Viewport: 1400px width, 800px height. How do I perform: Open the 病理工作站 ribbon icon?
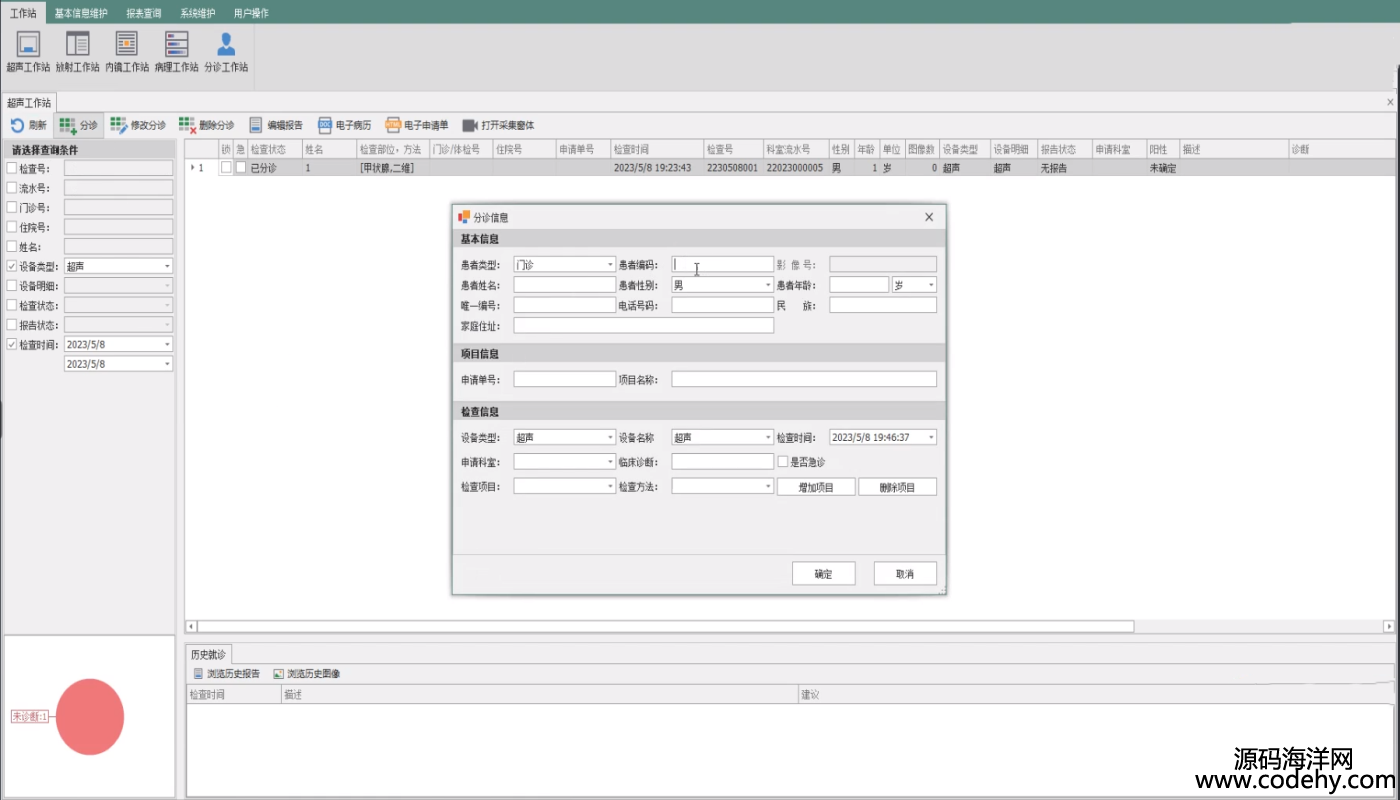click(177, 51)
